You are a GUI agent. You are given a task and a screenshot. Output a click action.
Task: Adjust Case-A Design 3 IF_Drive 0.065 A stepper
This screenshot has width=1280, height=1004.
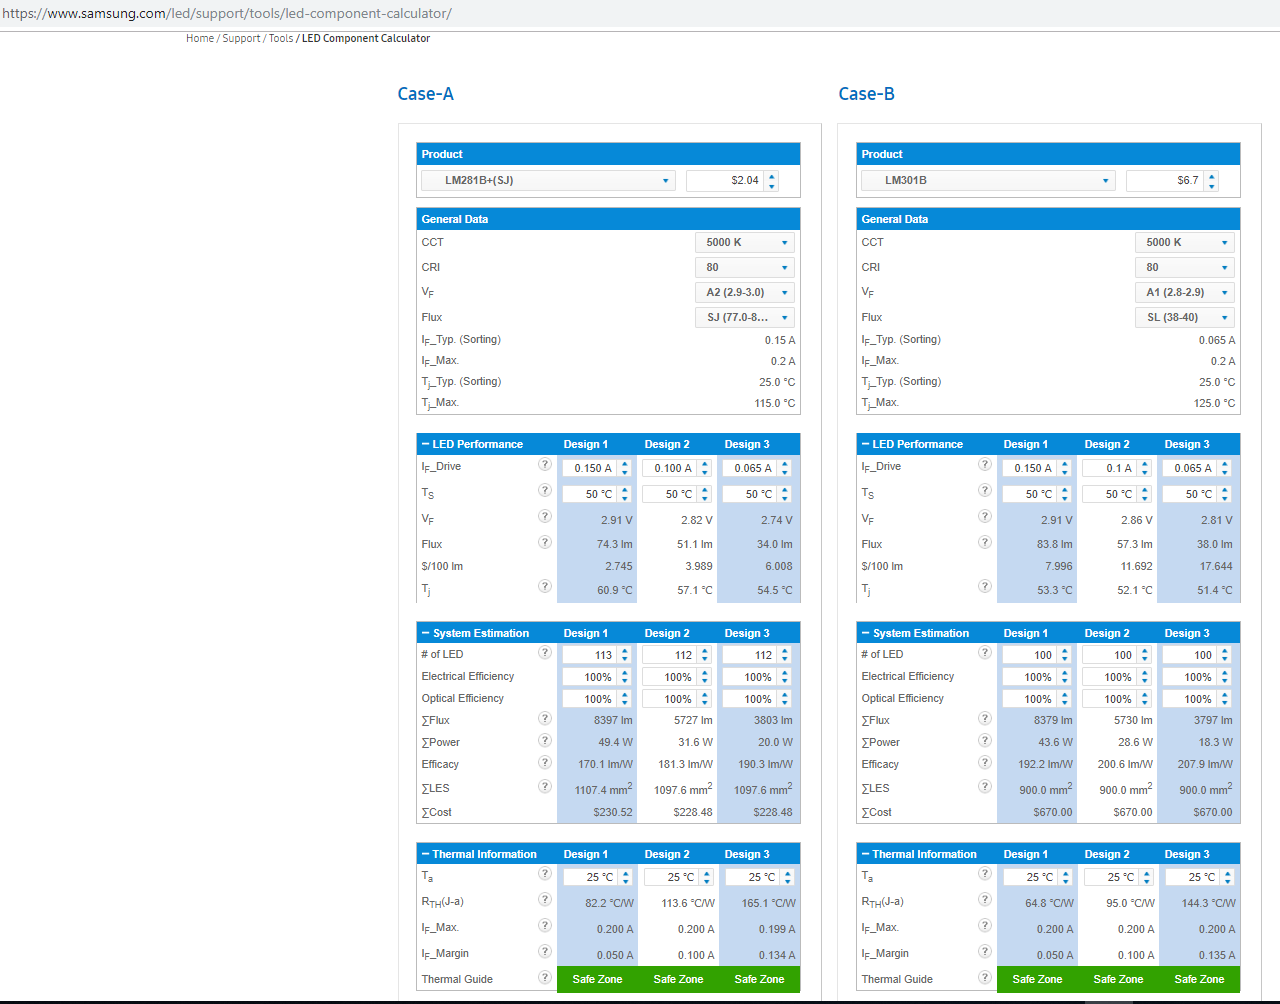[x=784, y=468]
